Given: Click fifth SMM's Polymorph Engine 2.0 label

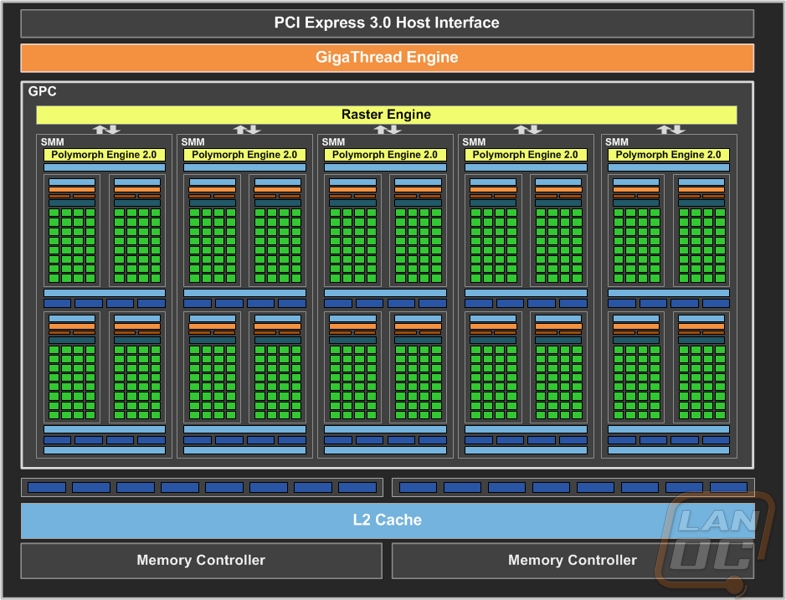Looking at the screenshot, I should [x=668, y=155].
